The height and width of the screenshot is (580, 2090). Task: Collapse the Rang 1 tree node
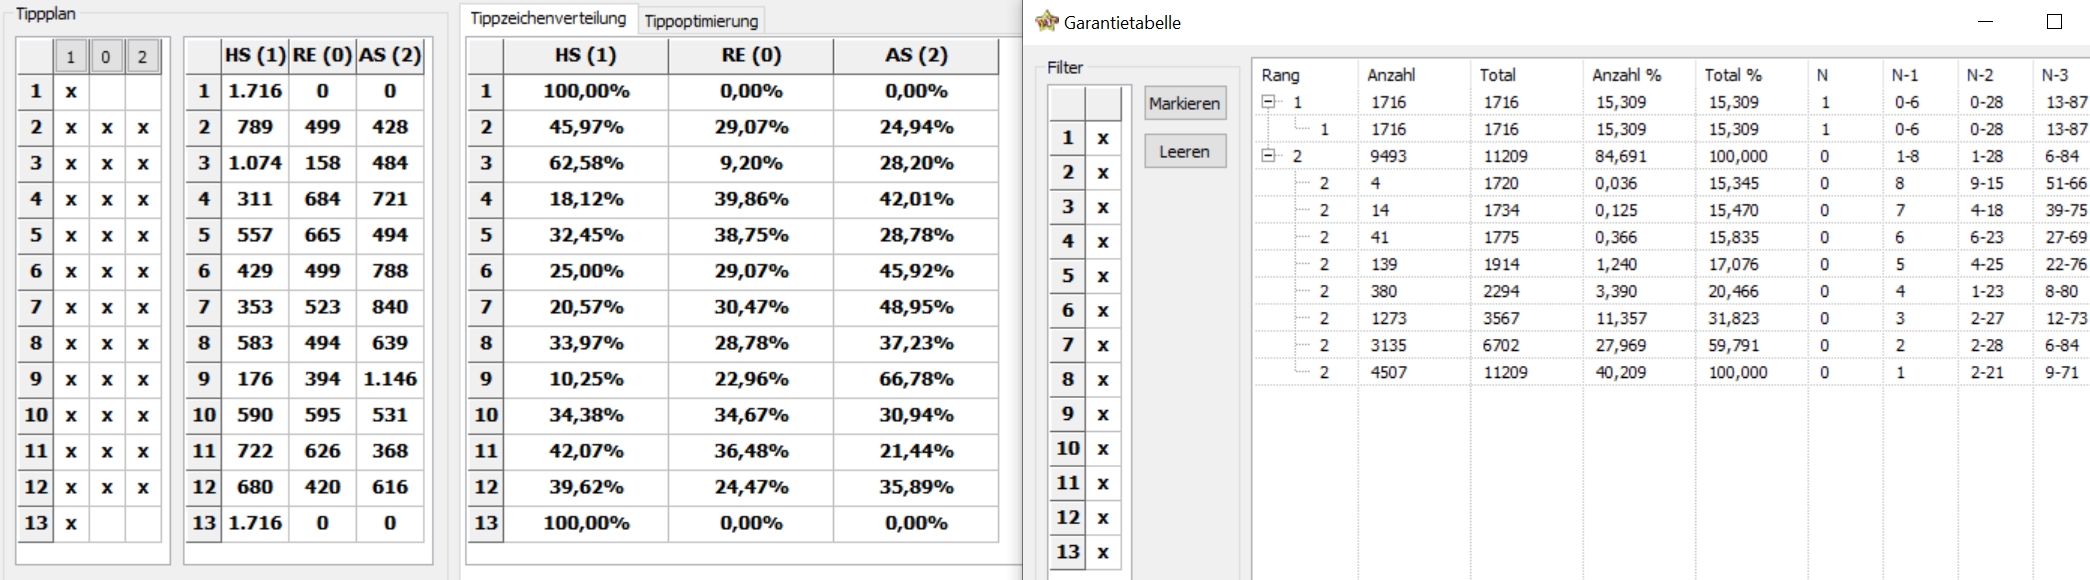pyautogui.click(x=1268, y=102)
